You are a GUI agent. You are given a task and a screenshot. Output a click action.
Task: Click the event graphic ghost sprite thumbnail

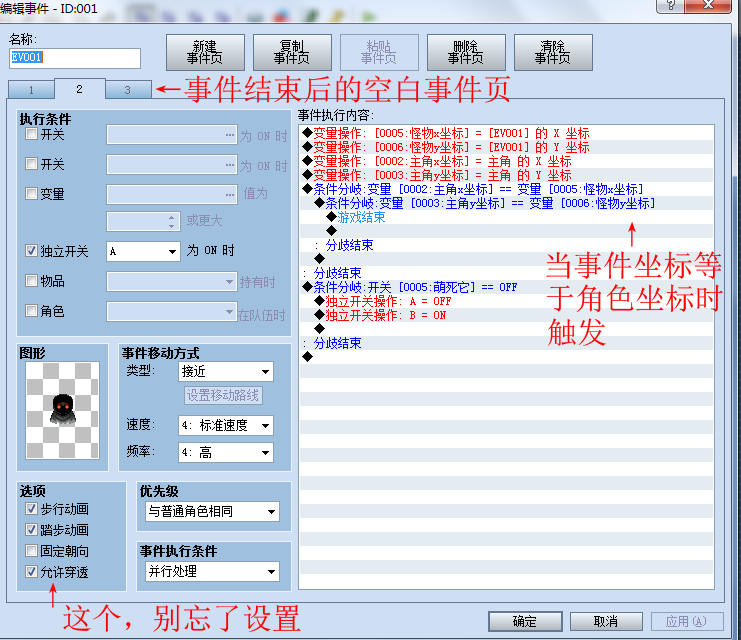point(63,410)
